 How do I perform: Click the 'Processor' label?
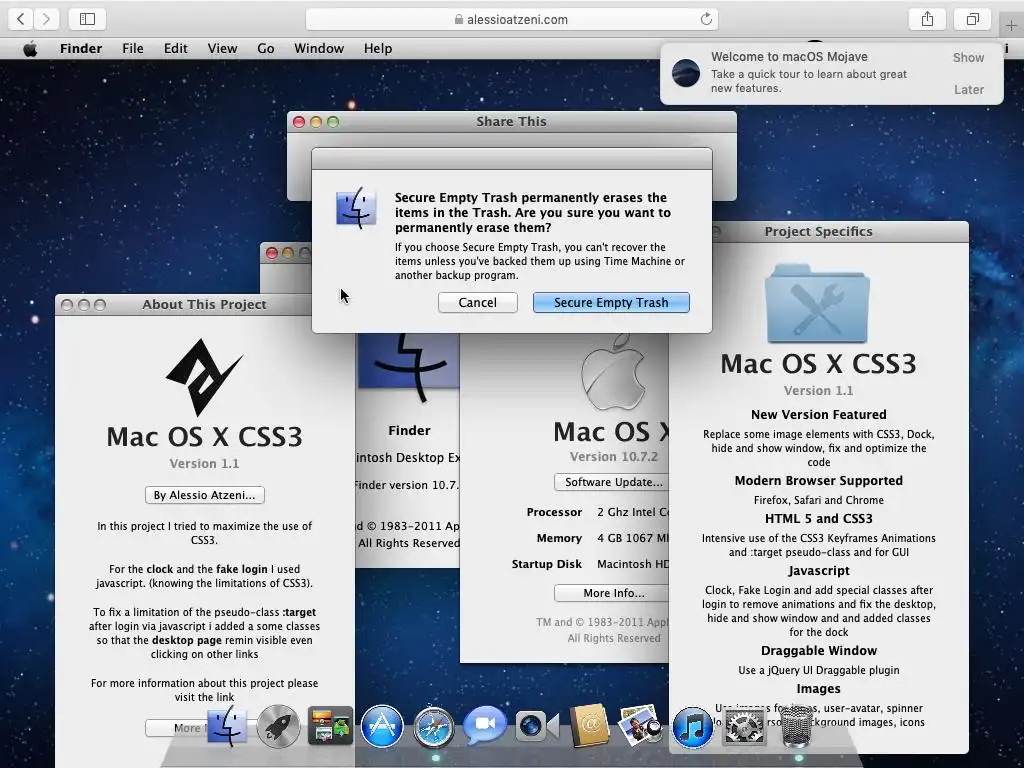554,512
